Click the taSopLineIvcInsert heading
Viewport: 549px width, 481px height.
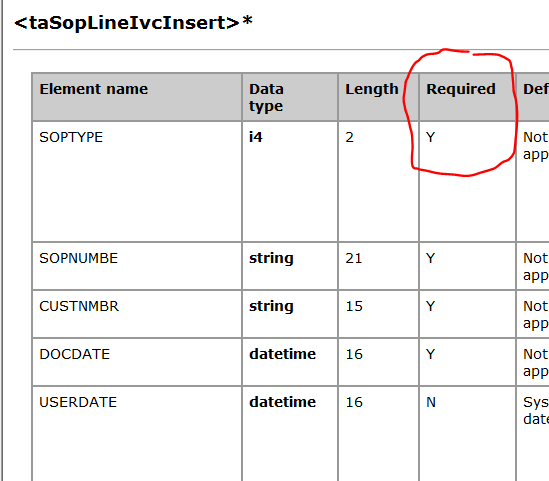(x=133, y=23)
